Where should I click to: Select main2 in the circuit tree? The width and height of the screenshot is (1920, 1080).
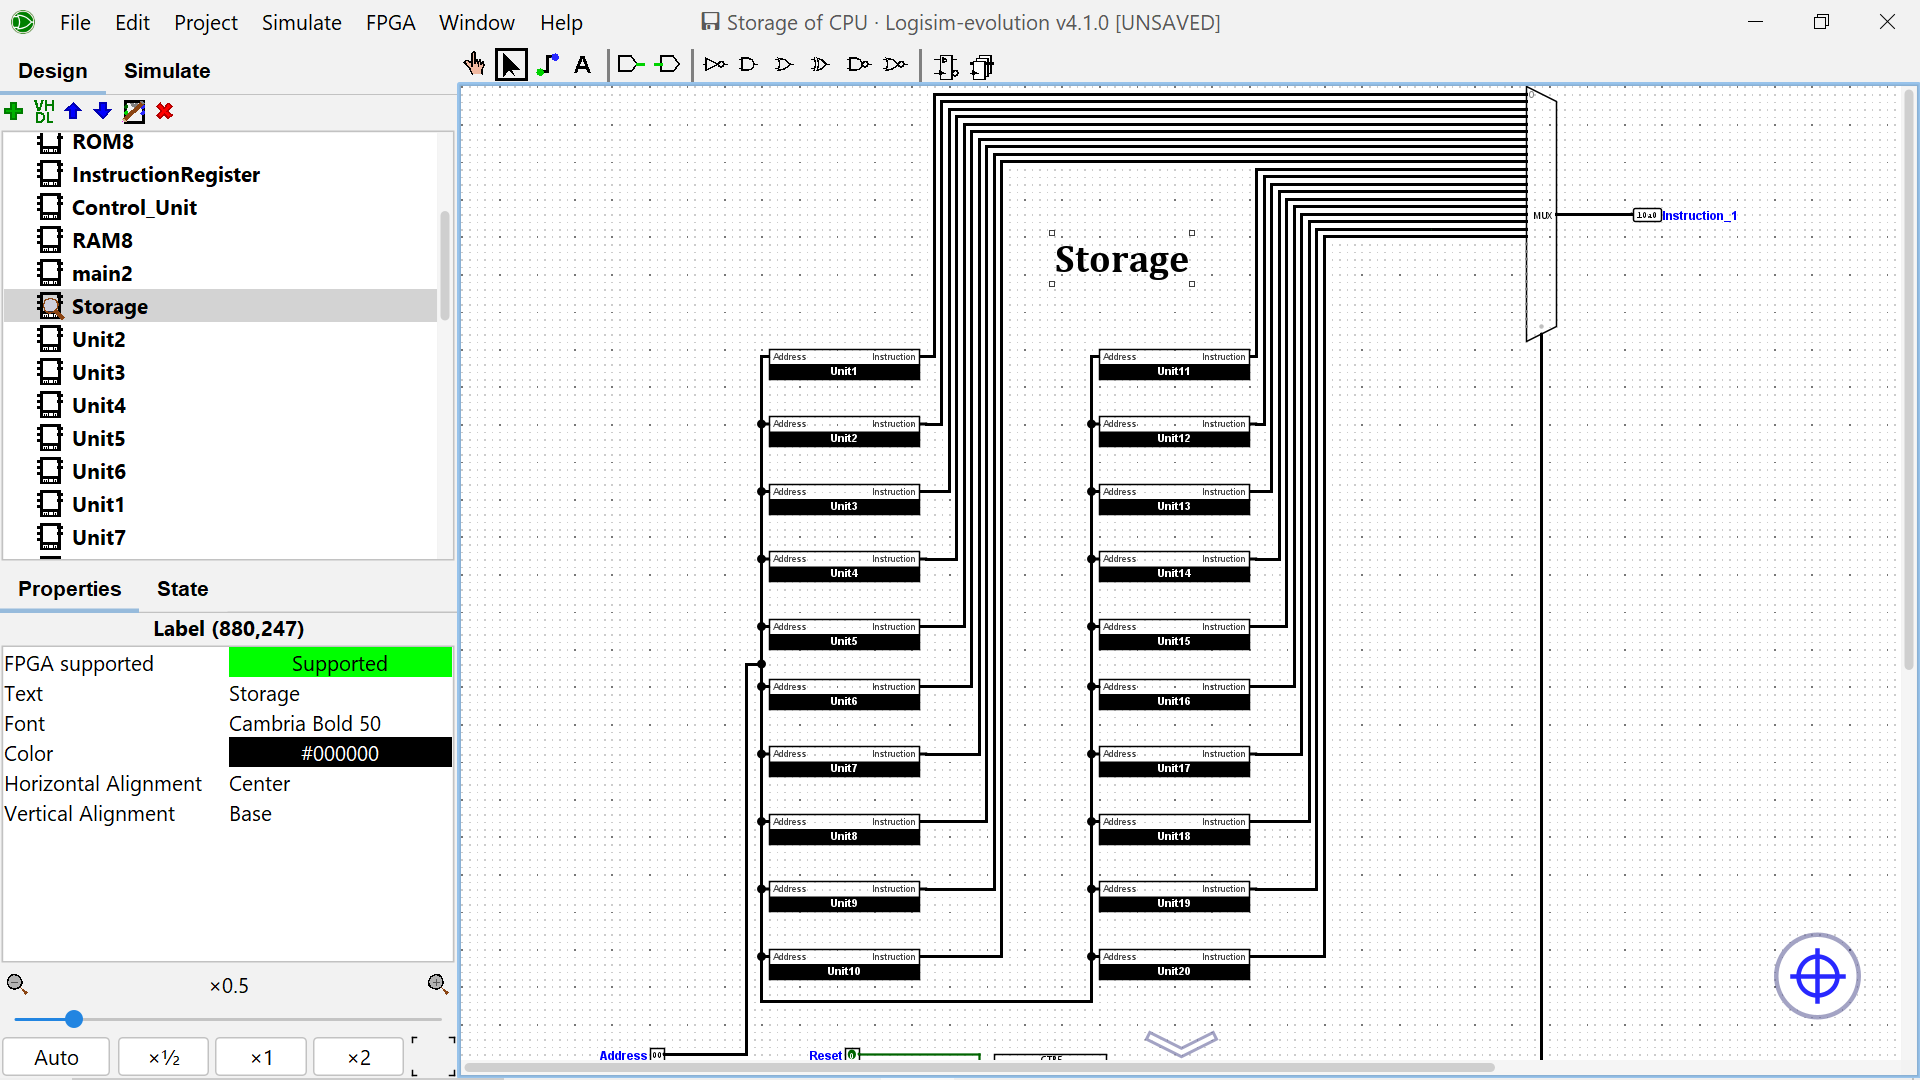tap(102, 274)
